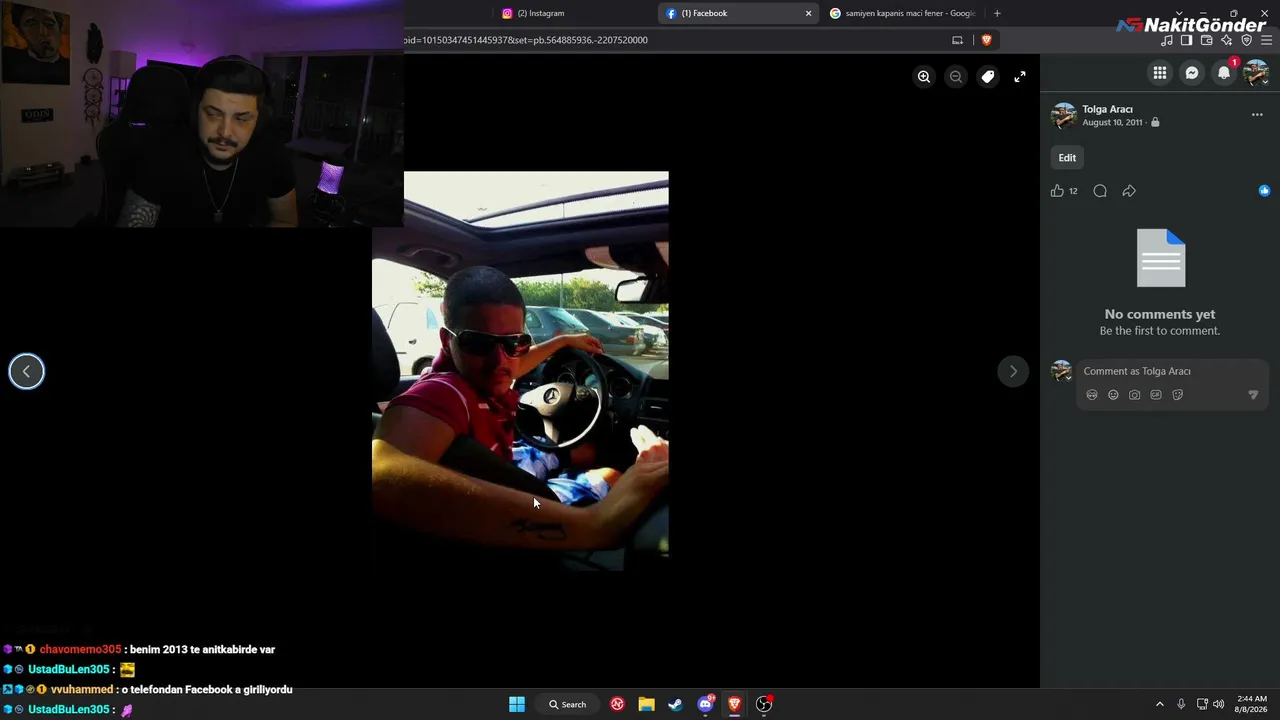Open post options three-dot menu
Screen dimensions: 1280x720
1257,115
